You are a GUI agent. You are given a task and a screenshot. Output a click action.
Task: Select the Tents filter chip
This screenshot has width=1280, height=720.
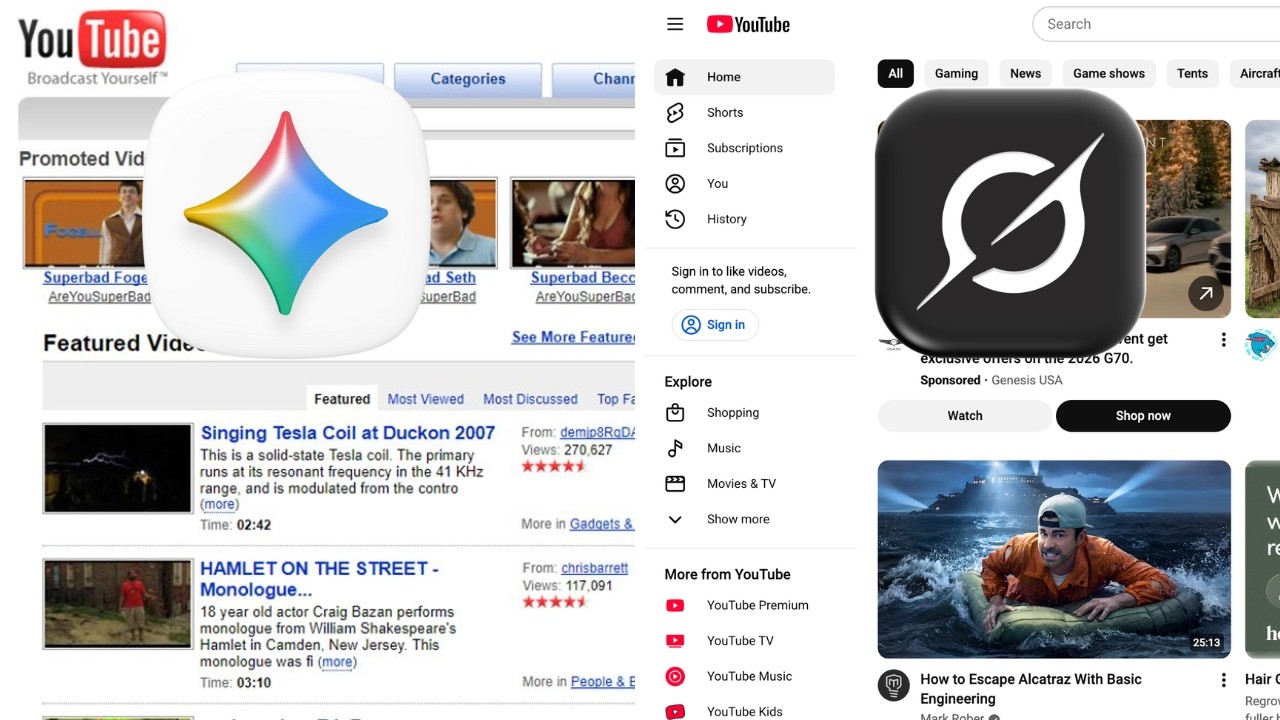1192,73
